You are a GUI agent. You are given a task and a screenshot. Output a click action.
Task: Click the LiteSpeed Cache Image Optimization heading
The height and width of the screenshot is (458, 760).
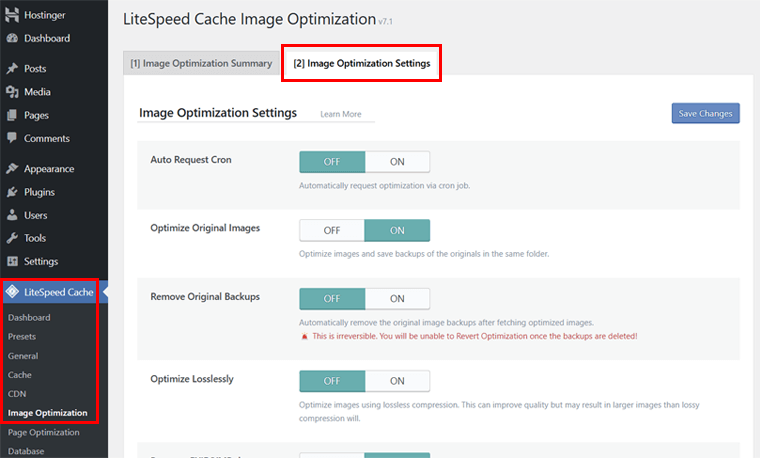point(250,19)
